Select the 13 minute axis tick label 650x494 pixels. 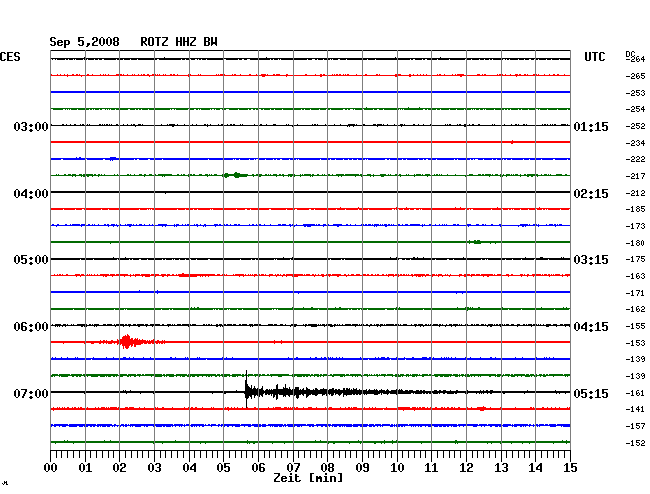[501, 468]
